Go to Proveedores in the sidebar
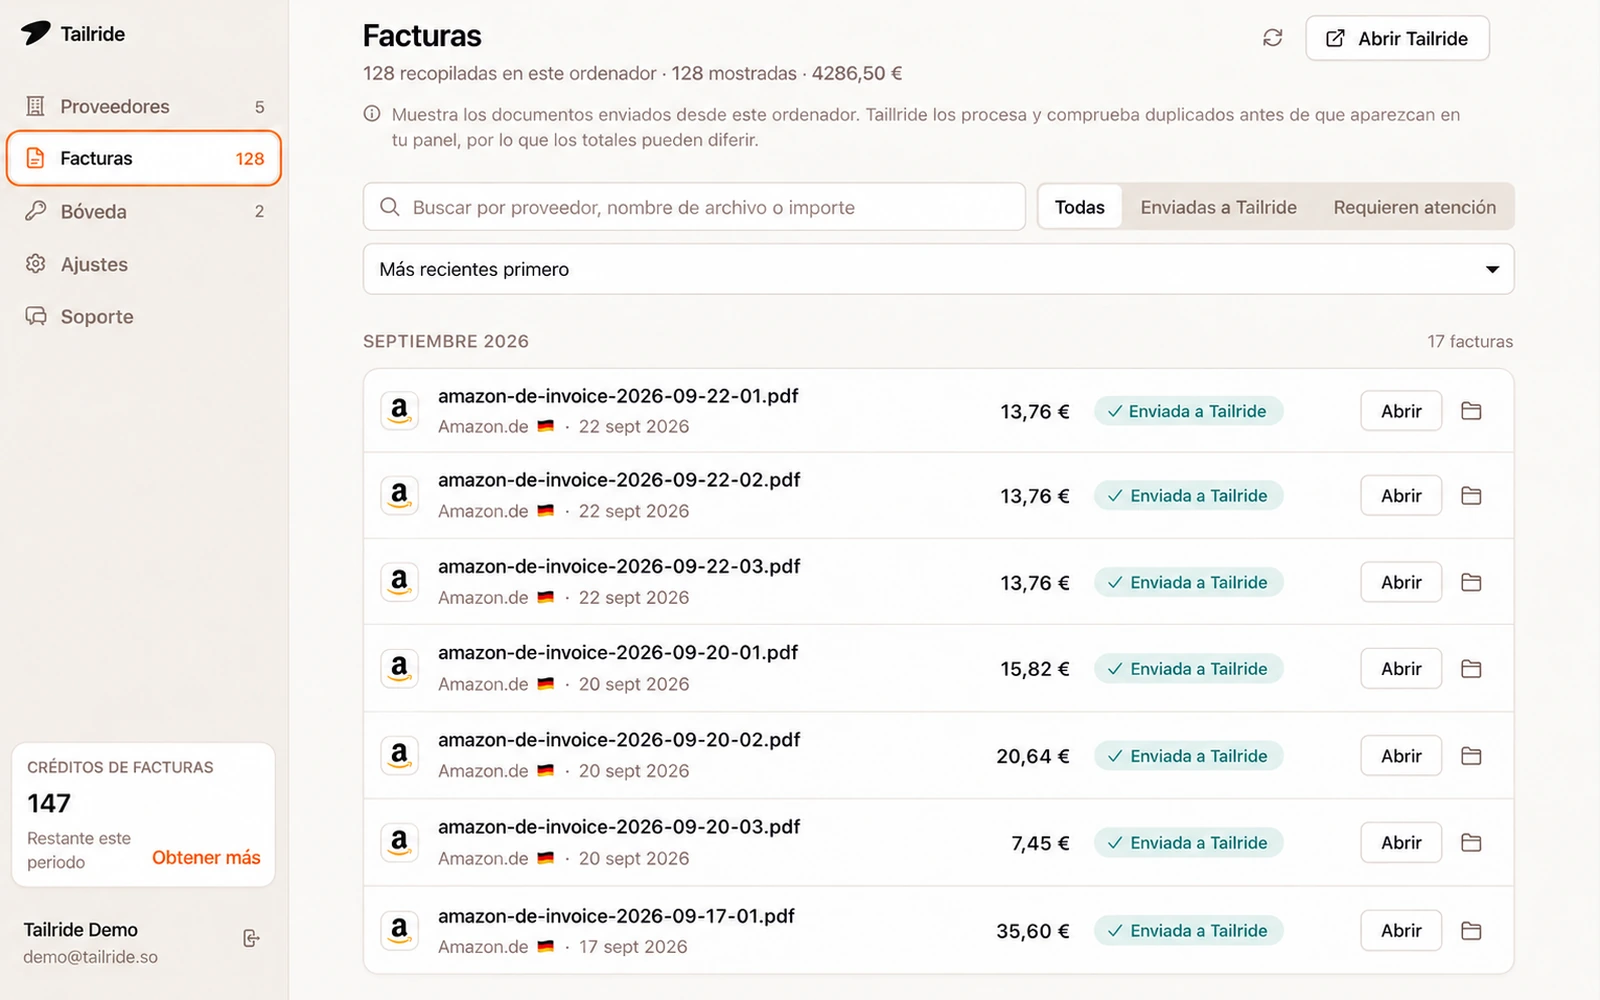 (x=144, y=106)
